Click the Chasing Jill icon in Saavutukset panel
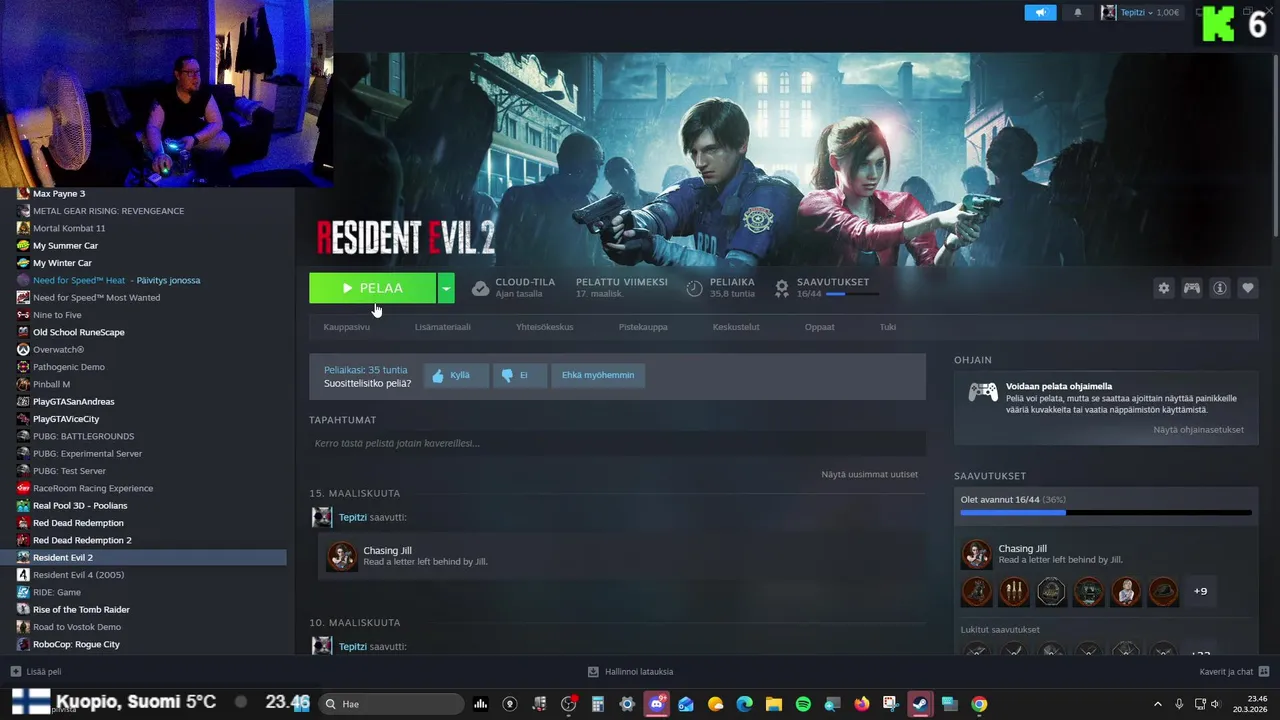 coord(976,555)
